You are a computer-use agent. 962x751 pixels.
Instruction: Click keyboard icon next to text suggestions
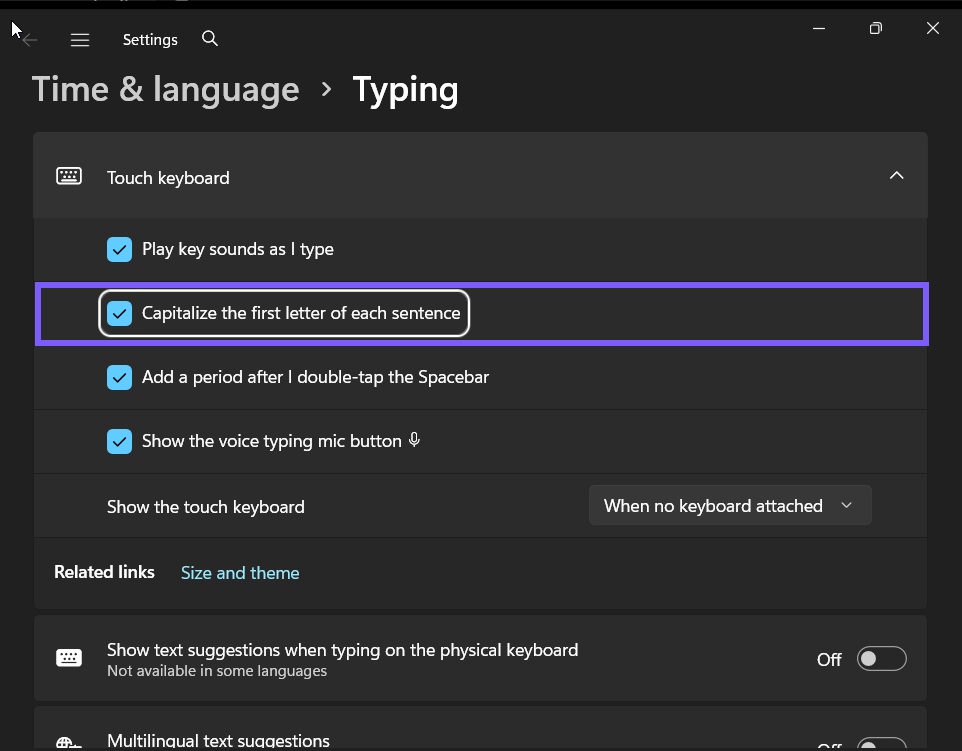click(69, 658)
